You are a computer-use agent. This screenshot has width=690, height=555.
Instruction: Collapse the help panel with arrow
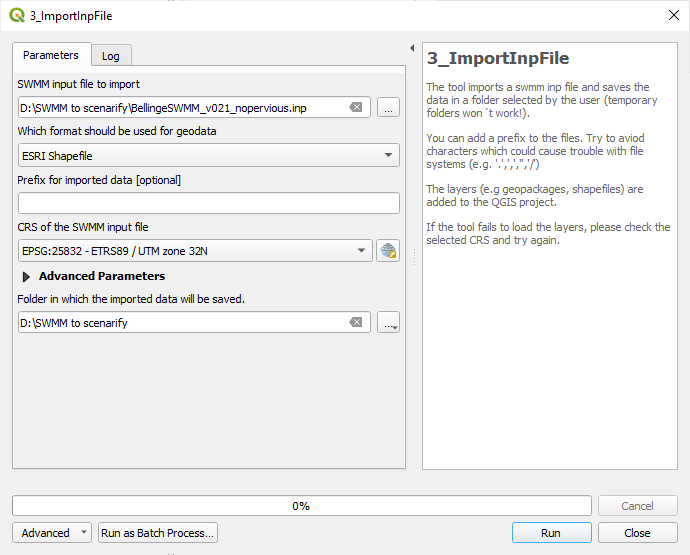(x=412, y=48)
